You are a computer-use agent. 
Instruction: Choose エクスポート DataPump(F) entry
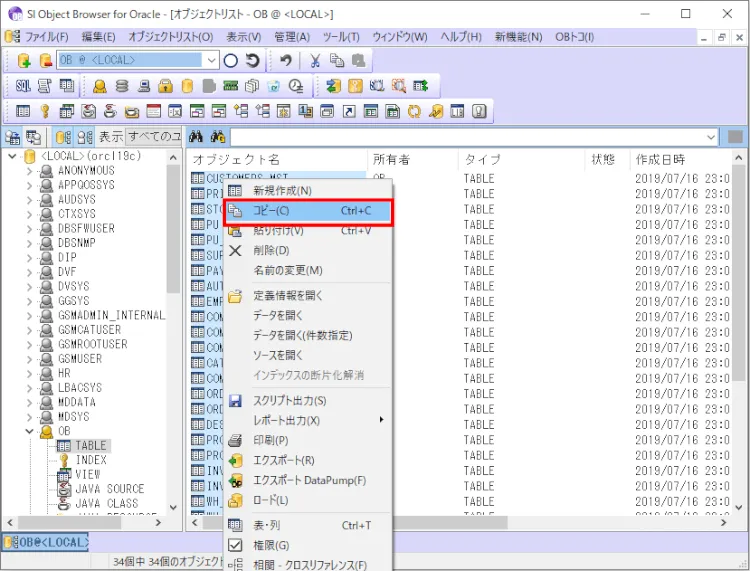[309, 480]
